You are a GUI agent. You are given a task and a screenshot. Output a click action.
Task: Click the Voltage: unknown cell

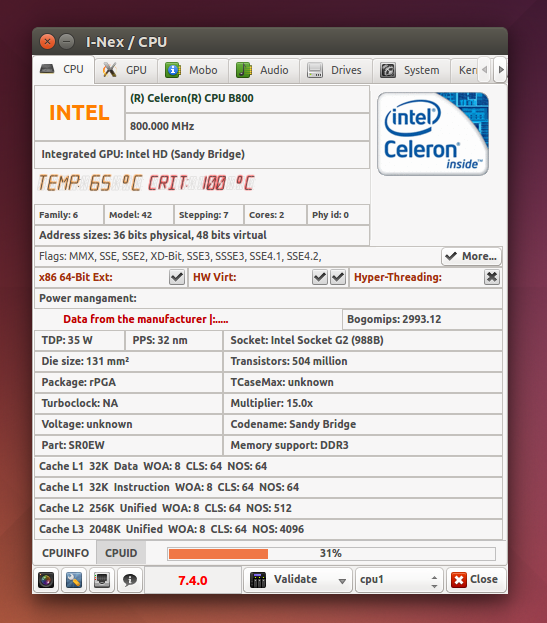click(x=128, y=425)
